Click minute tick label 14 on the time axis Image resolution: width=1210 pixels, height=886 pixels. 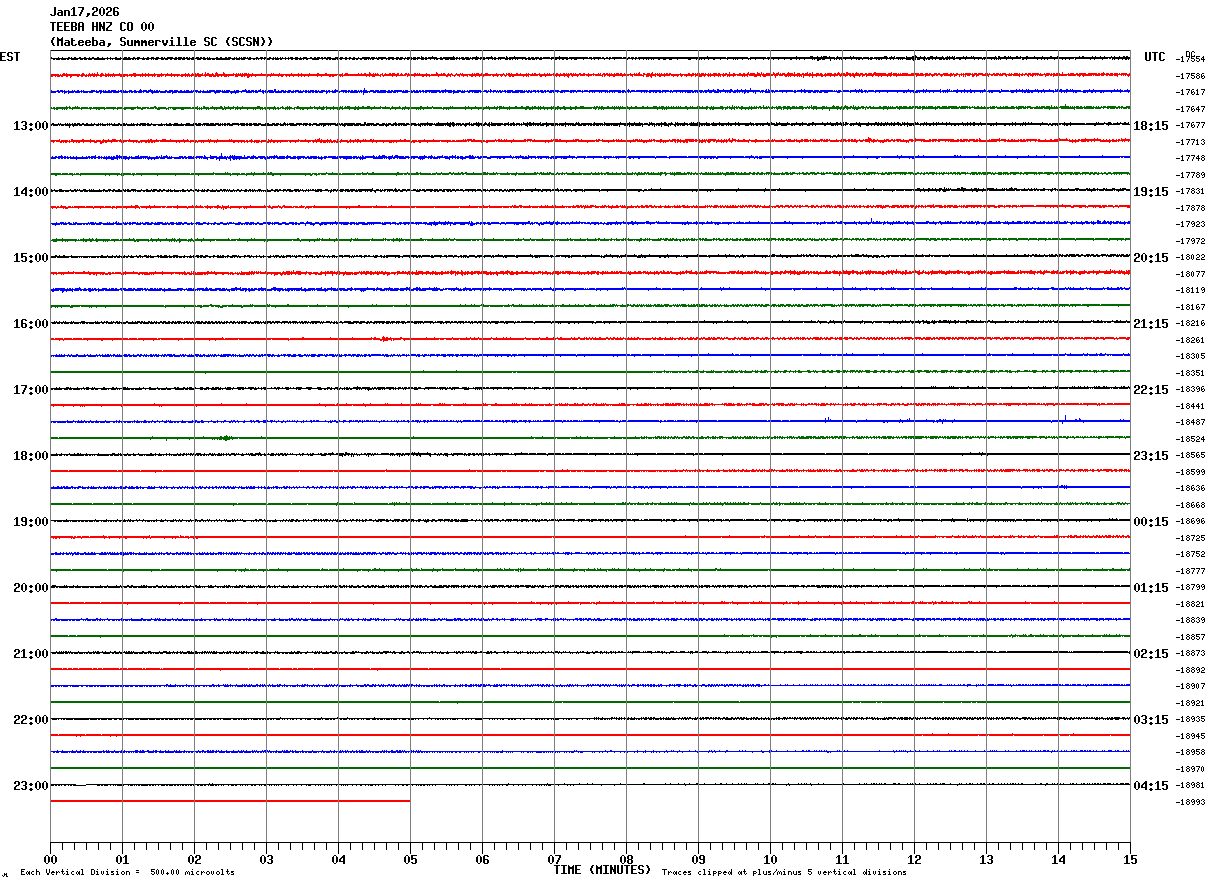(x=1058, y=860)
